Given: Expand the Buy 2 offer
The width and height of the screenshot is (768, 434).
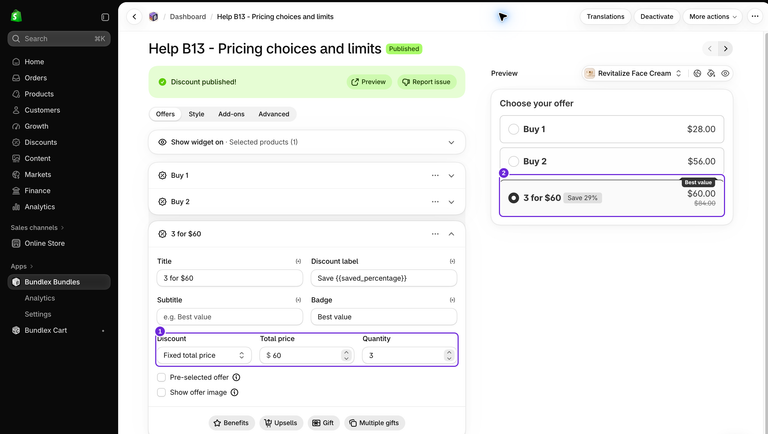Looking at the screenshot, I should tap(451, 202).
